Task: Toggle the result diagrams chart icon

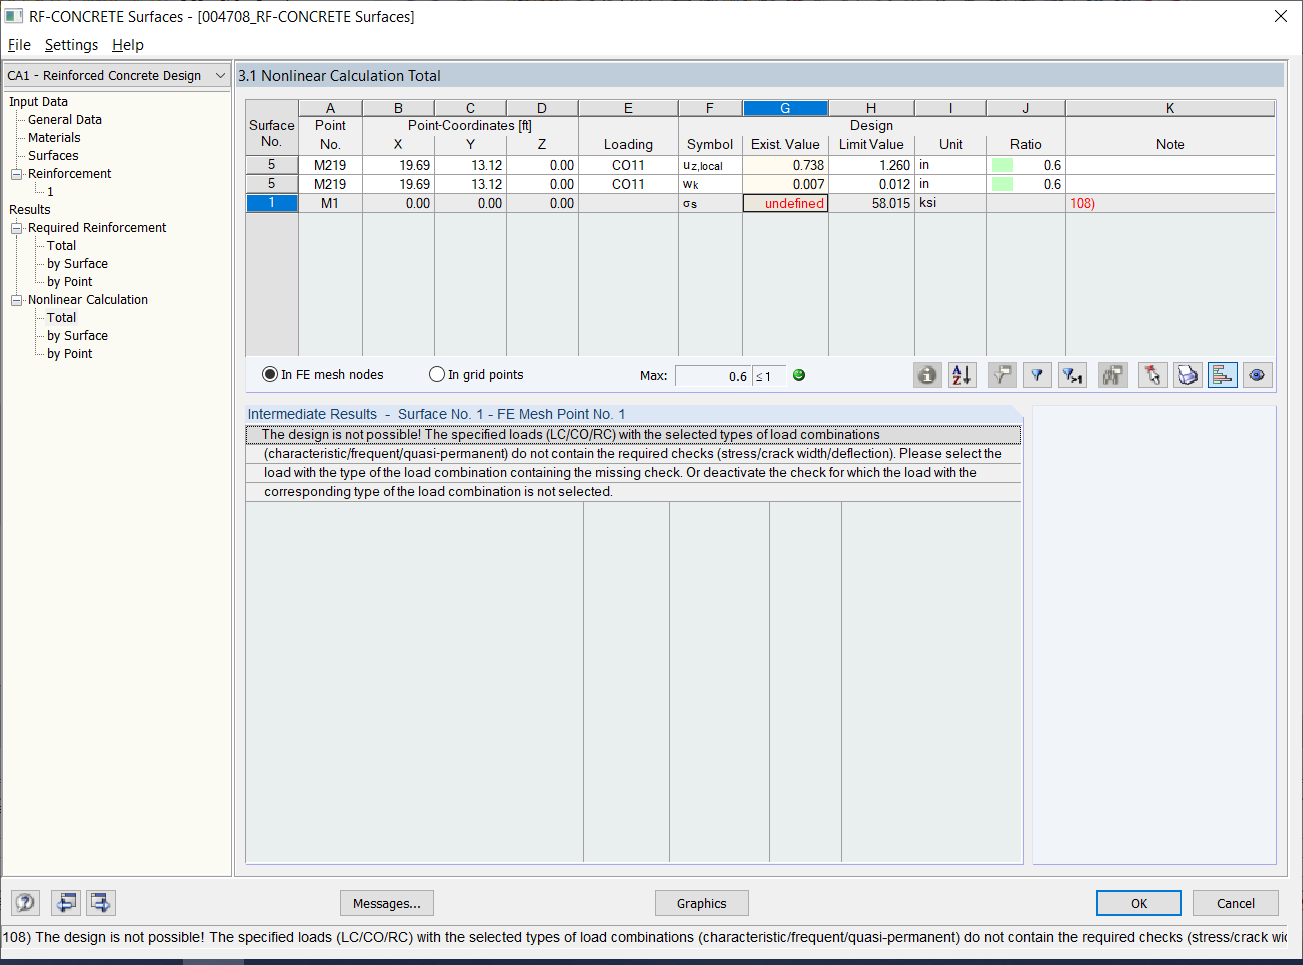Action: click(1222, 375)
